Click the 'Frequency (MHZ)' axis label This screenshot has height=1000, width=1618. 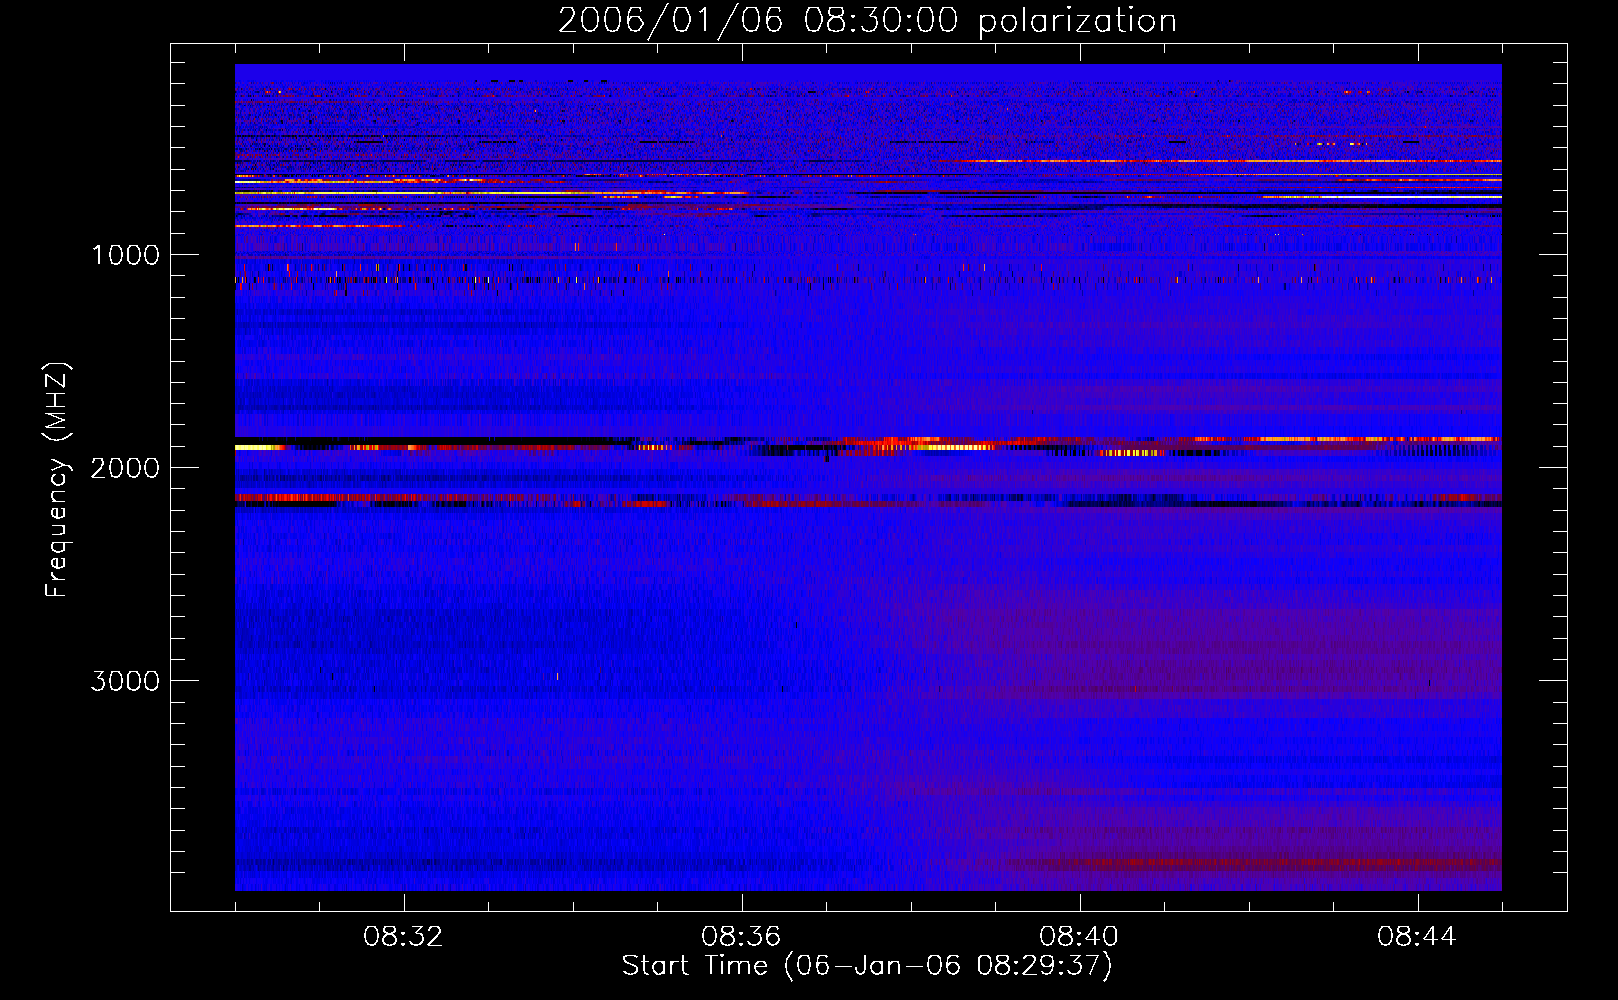tap(57, 480)
